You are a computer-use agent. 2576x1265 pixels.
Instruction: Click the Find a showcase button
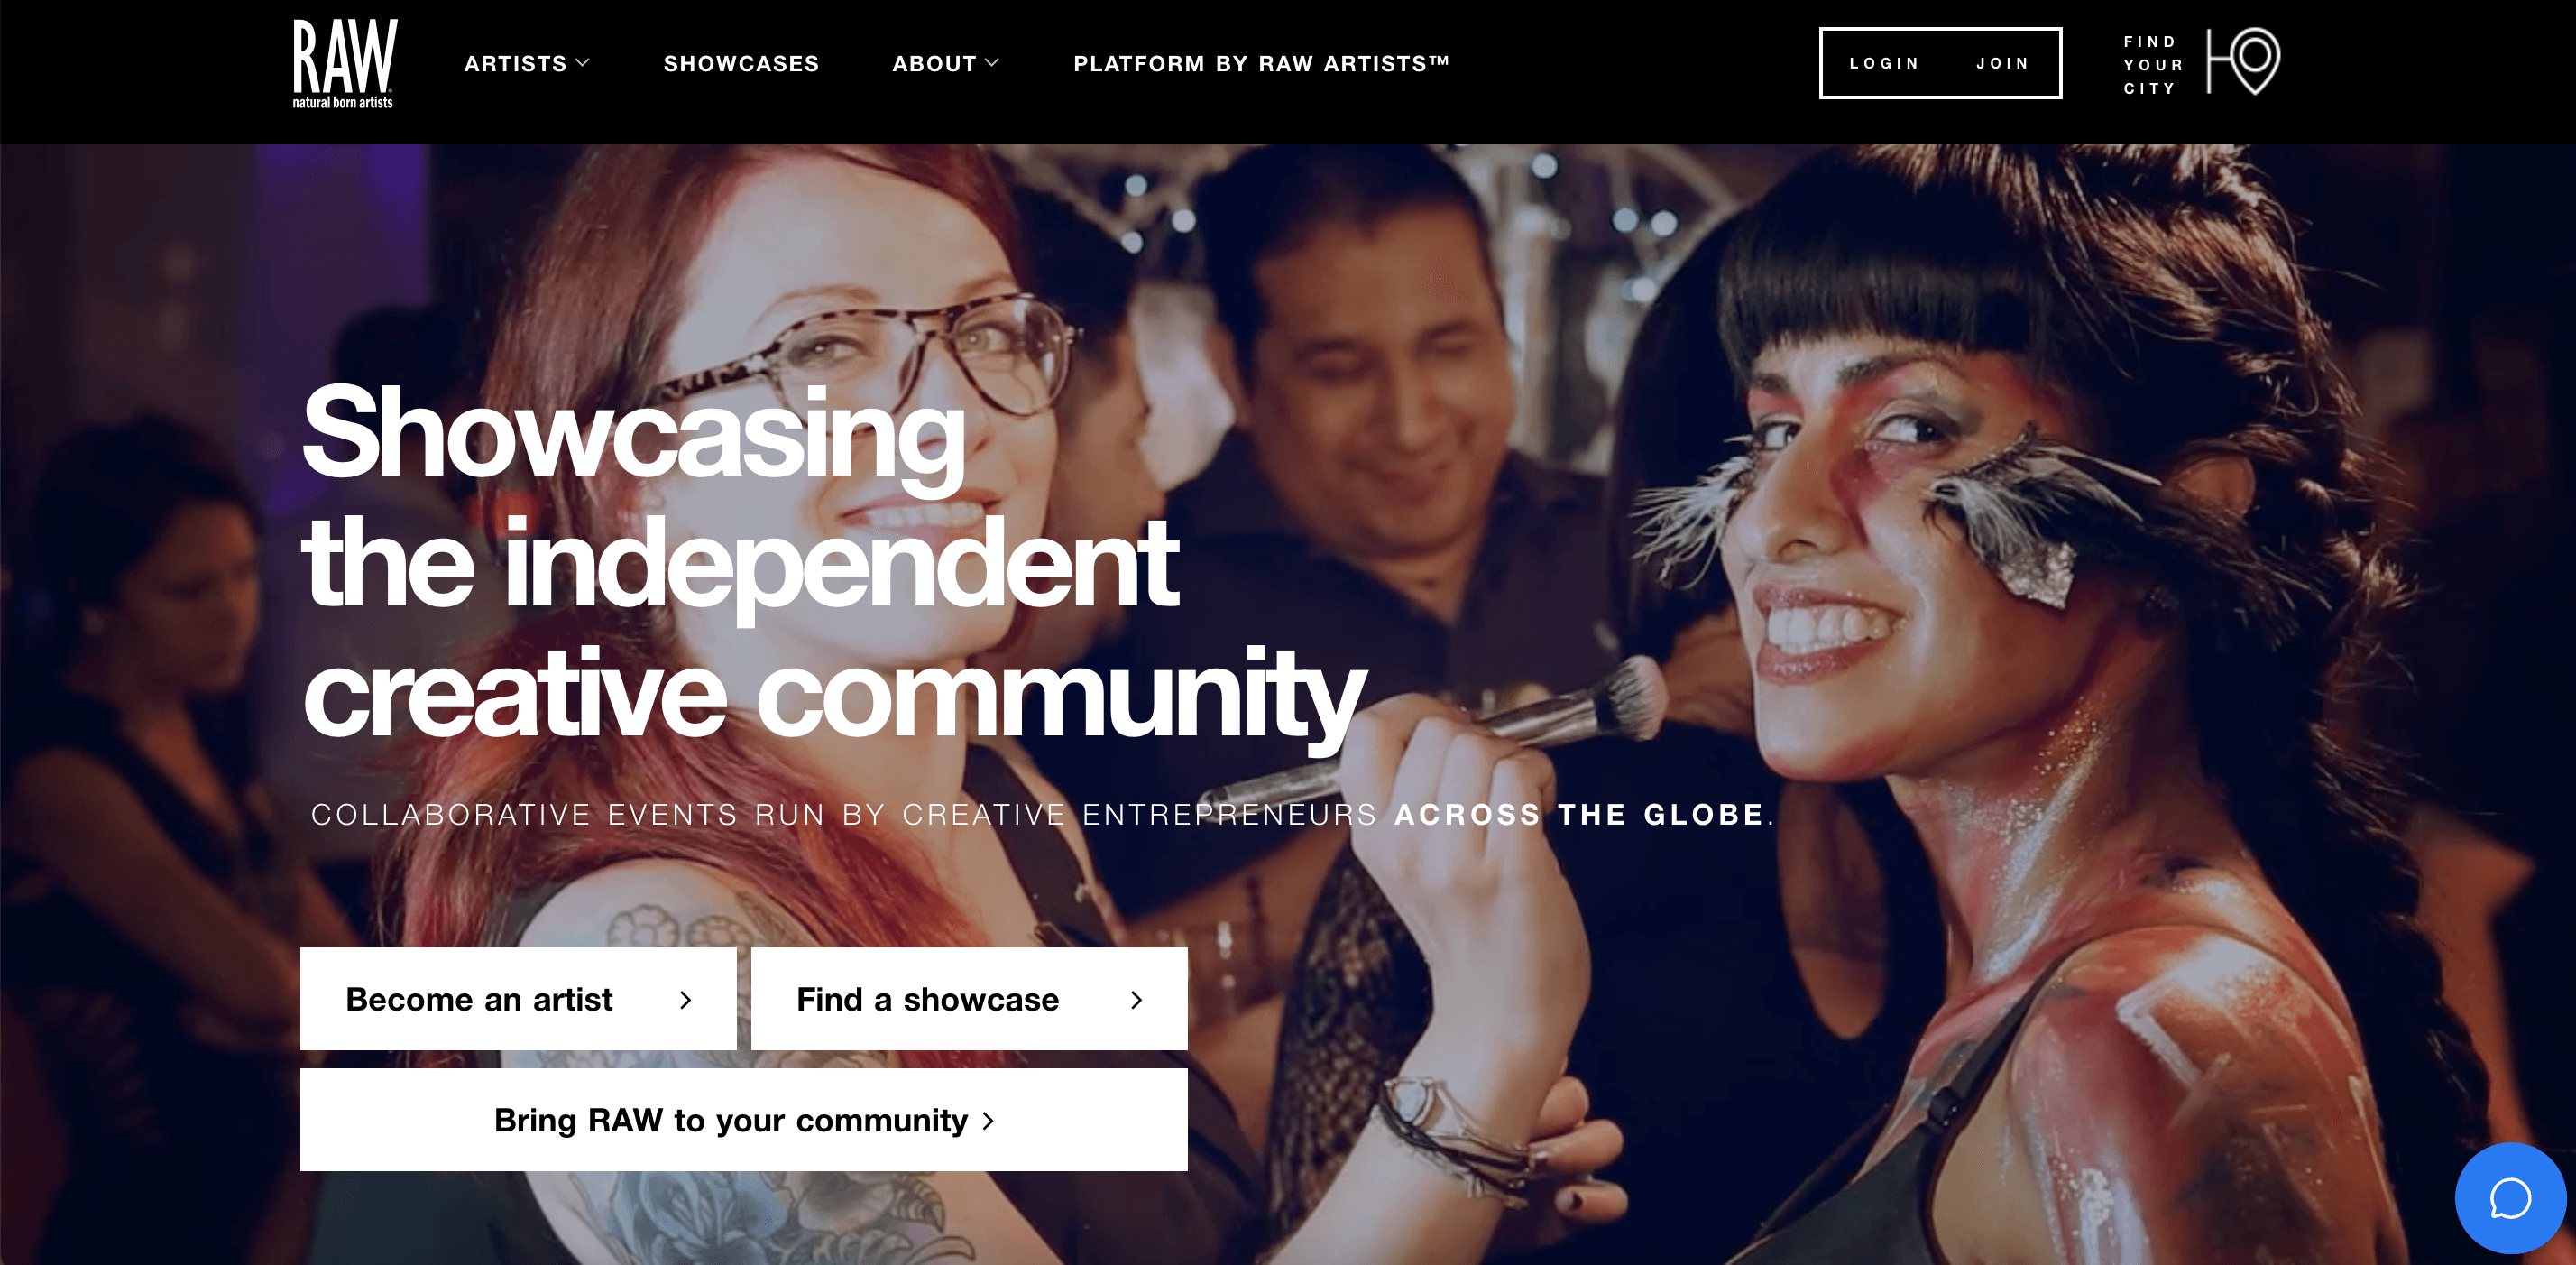point(969,999)
